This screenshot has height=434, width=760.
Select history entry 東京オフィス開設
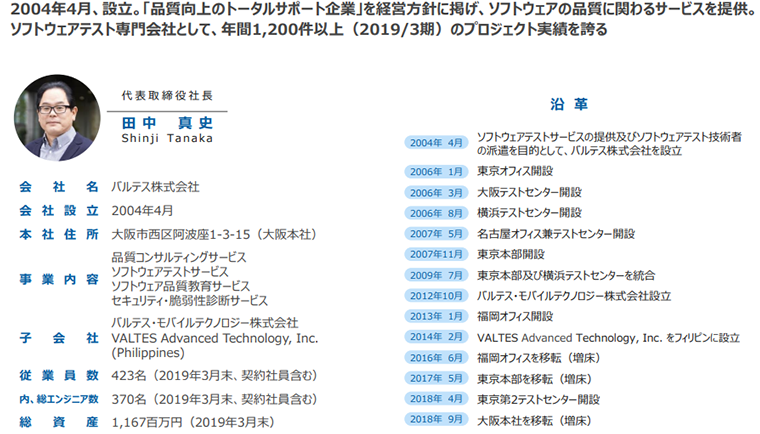[515, 171]
